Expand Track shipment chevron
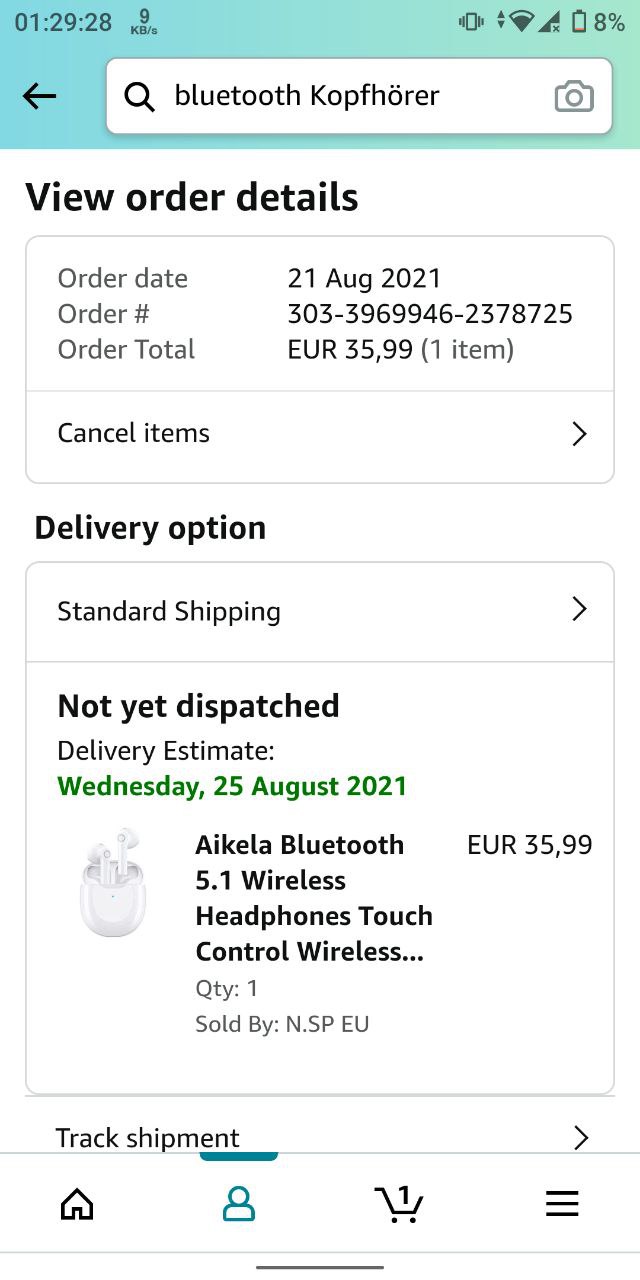The width and height of the screenshot is (640, 1280). (579, 1138)
